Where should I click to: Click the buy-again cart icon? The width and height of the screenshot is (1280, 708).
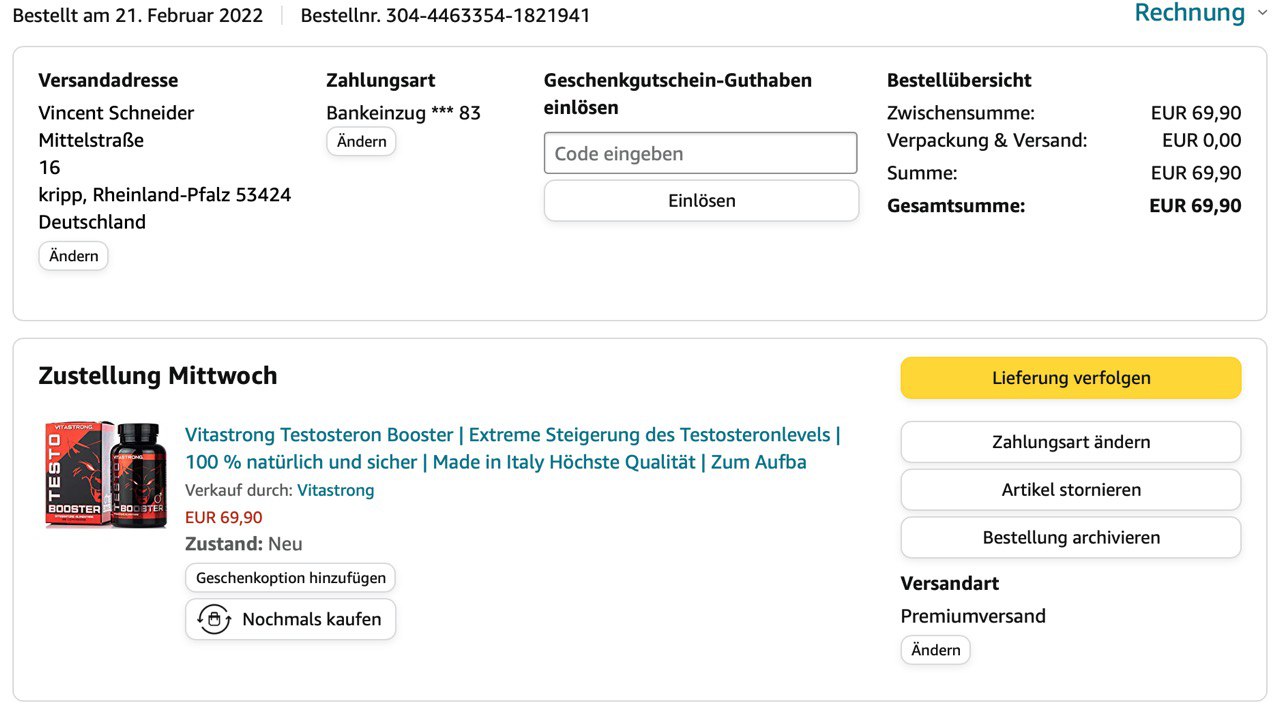(214, 619)
